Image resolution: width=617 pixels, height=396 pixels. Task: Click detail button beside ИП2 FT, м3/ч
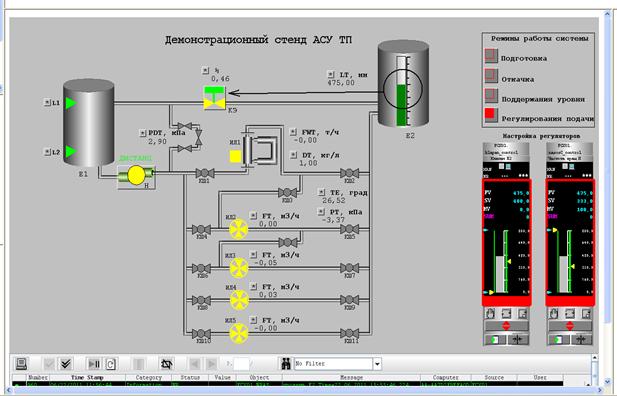(254, 216)
